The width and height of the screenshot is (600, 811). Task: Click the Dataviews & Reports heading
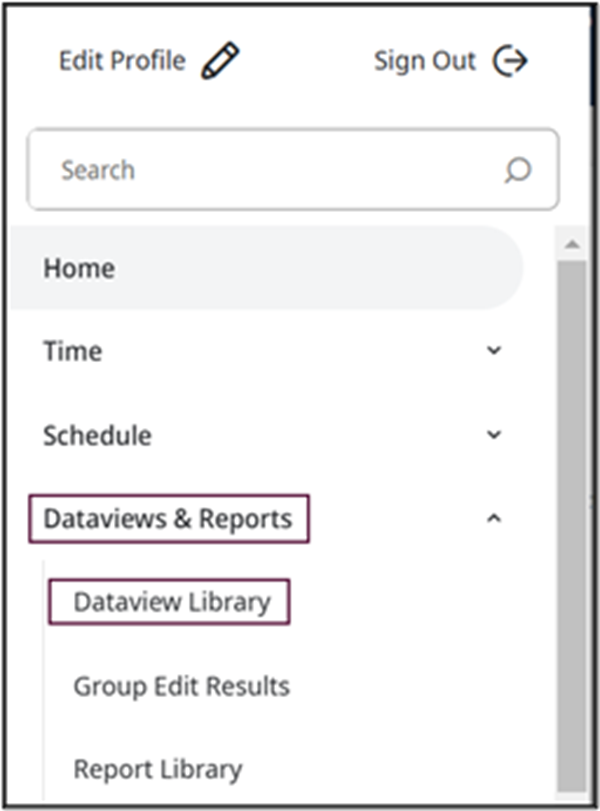pos(169,519)
